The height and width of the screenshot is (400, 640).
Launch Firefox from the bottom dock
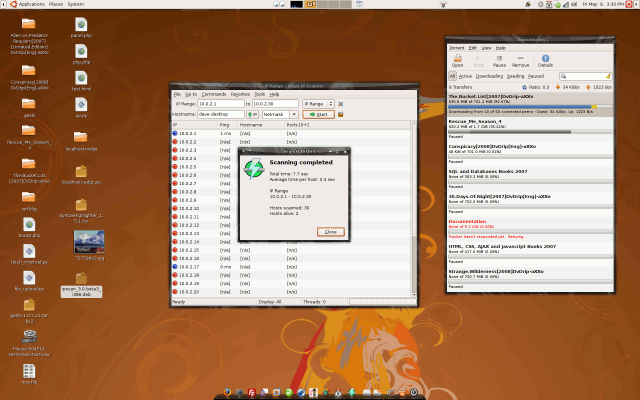(x=227, y=393)
